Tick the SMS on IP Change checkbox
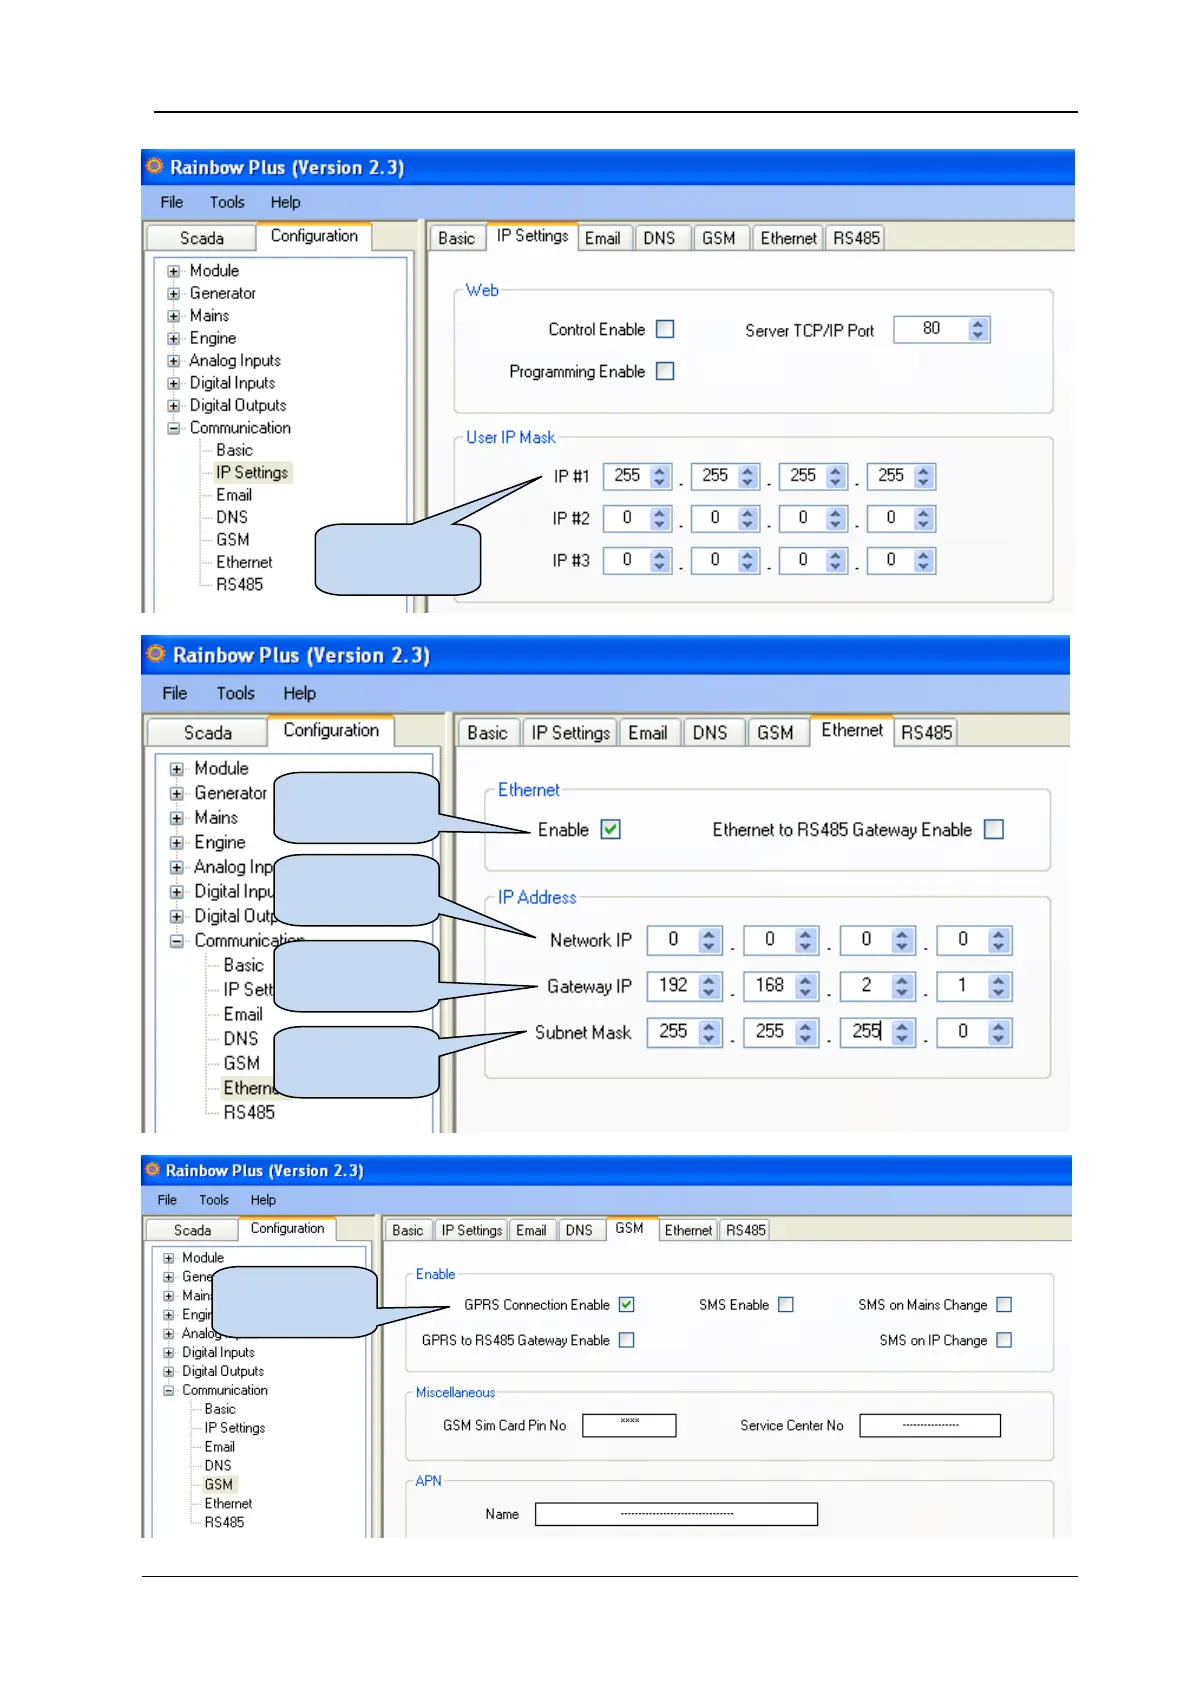The height and width of the screenshot is (1684, 1191). pos(1004,1340)
